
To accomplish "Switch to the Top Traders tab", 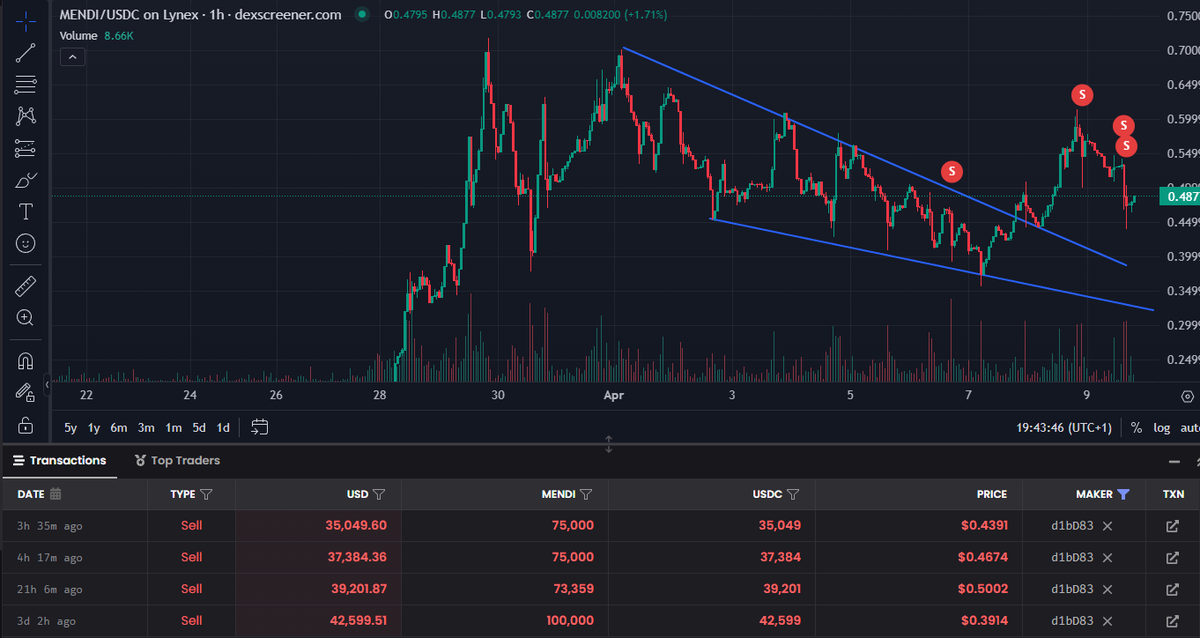I will click(x=177, y=461).
